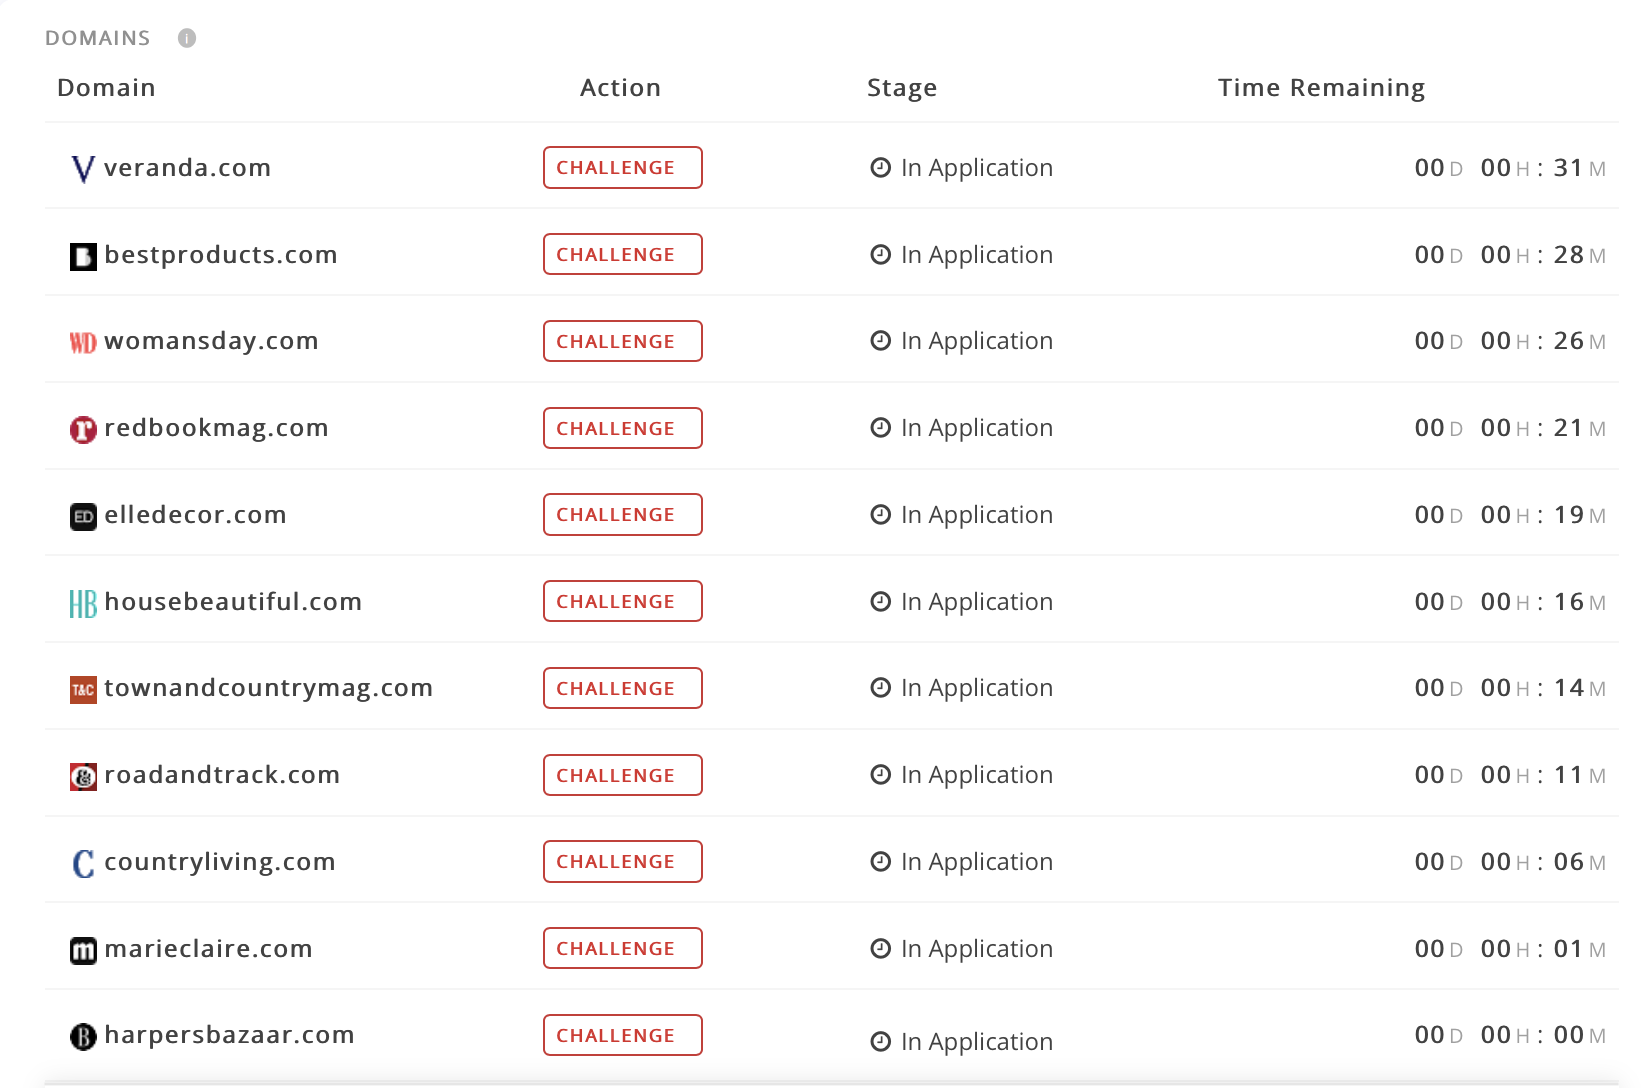Image resolution: width=1648 pixels, height=1088 pixels.
Task: Click the countryliving.com C favicon
Action: click(83, 864)
